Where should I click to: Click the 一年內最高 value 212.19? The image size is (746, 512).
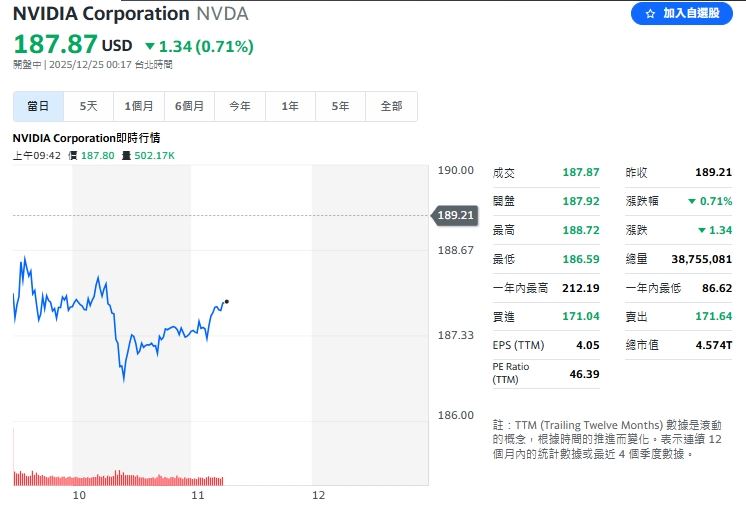point(580,288)
